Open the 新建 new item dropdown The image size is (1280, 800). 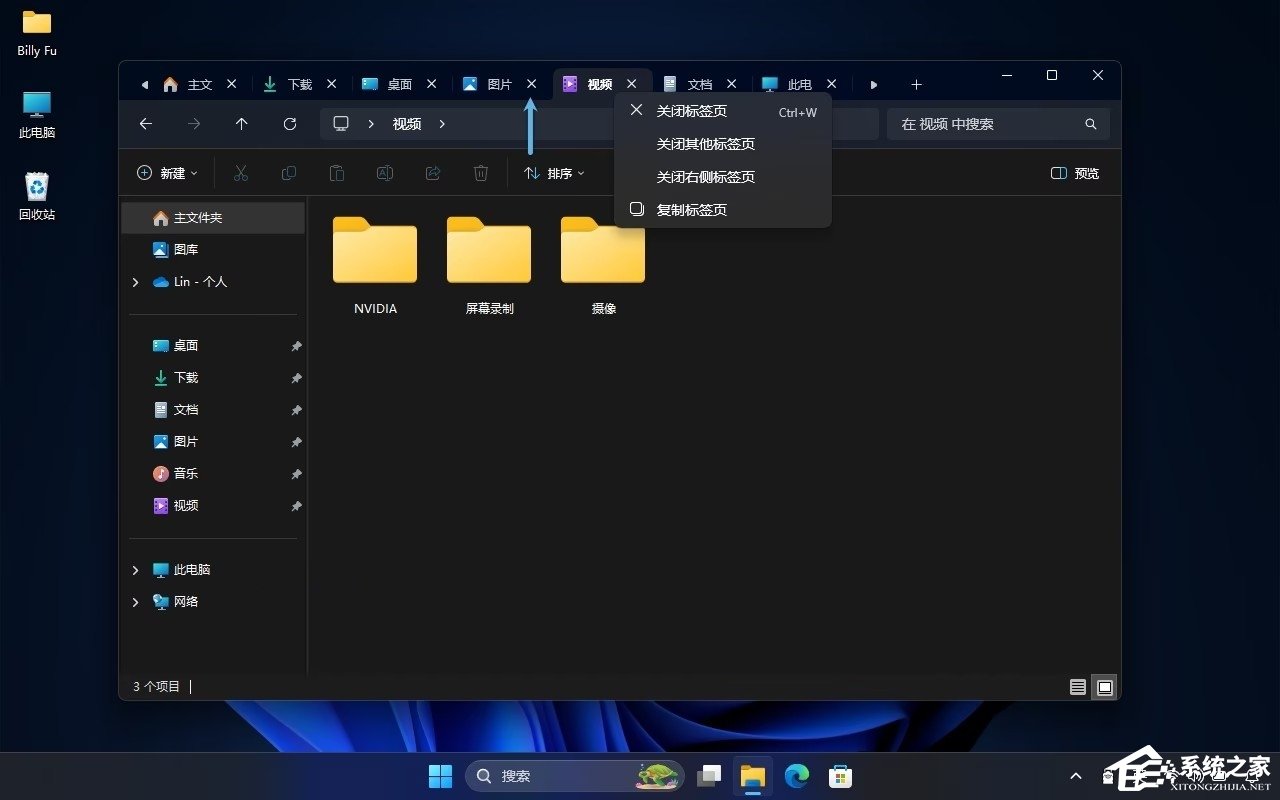167,172
